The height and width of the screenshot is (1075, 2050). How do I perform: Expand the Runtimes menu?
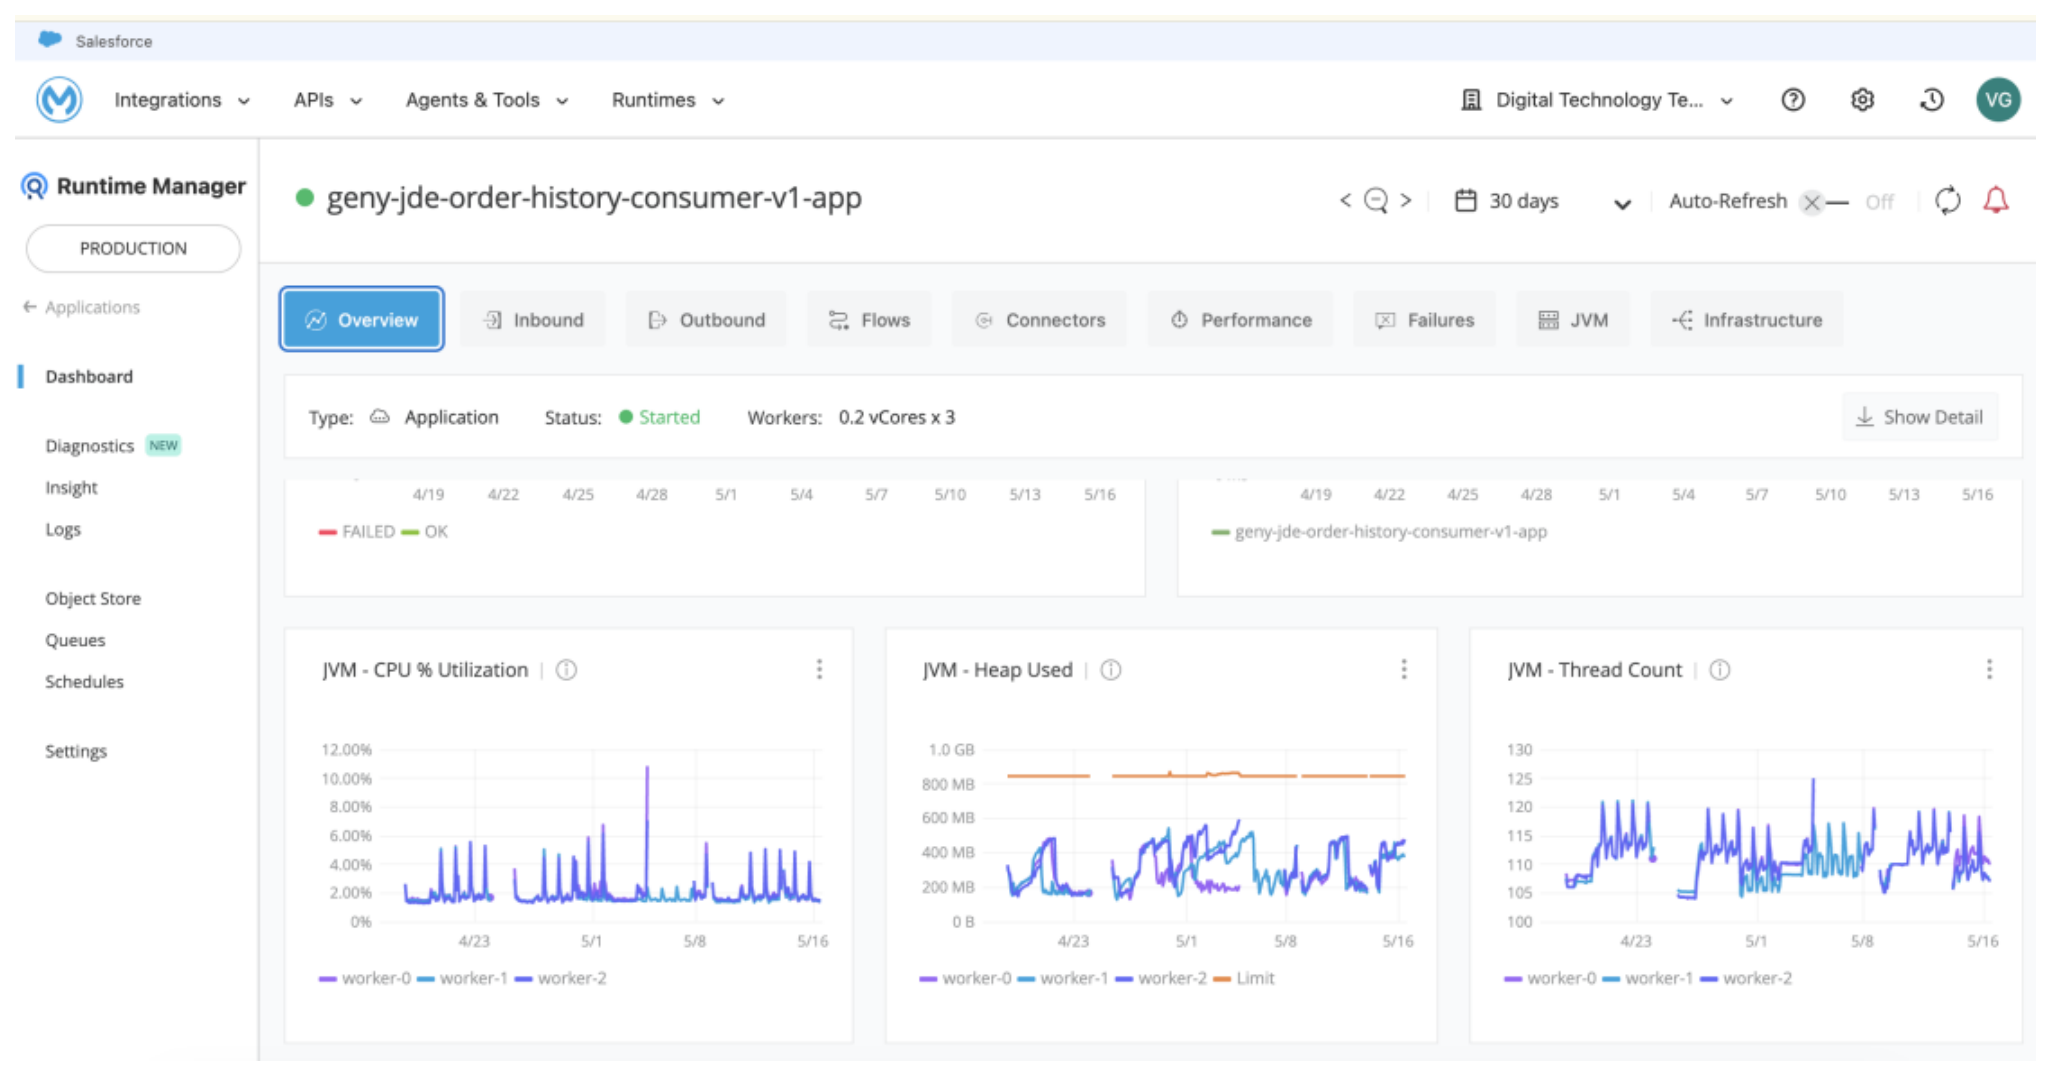(x=667, y=100)
